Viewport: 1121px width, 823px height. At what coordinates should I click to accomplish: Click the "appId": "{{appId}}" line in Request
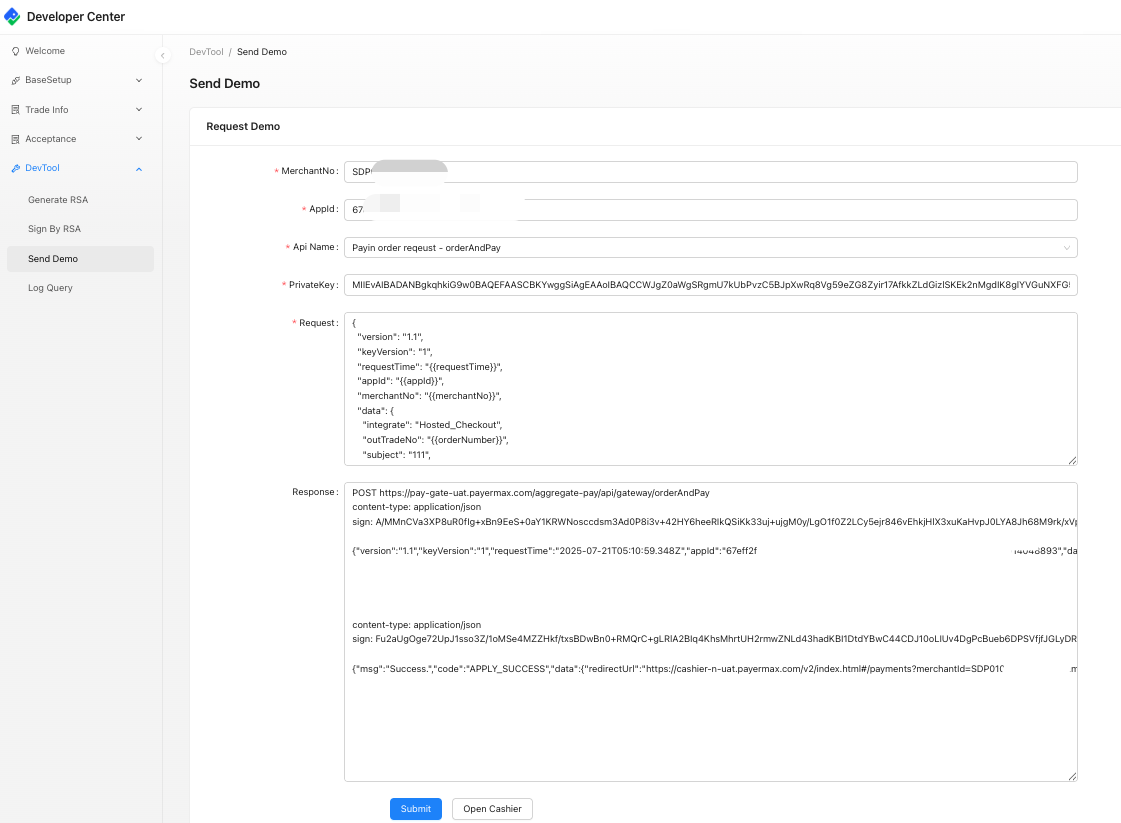[400, 381]
